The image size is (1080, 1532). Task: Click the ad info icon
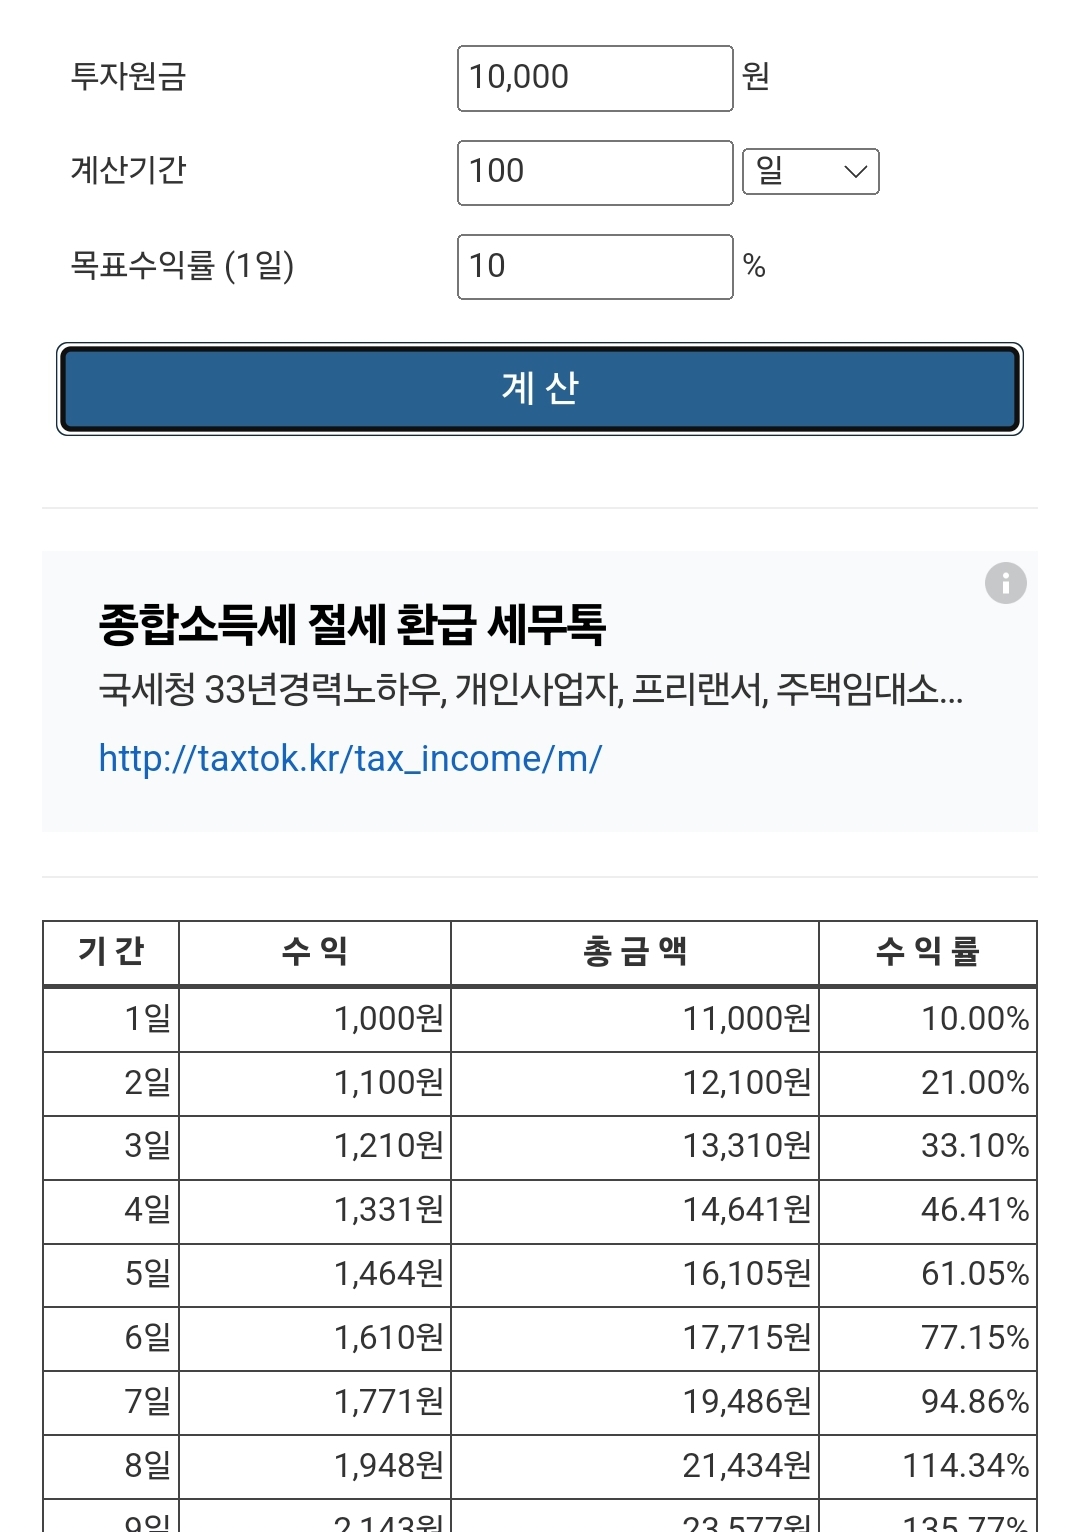[1006, 583]
